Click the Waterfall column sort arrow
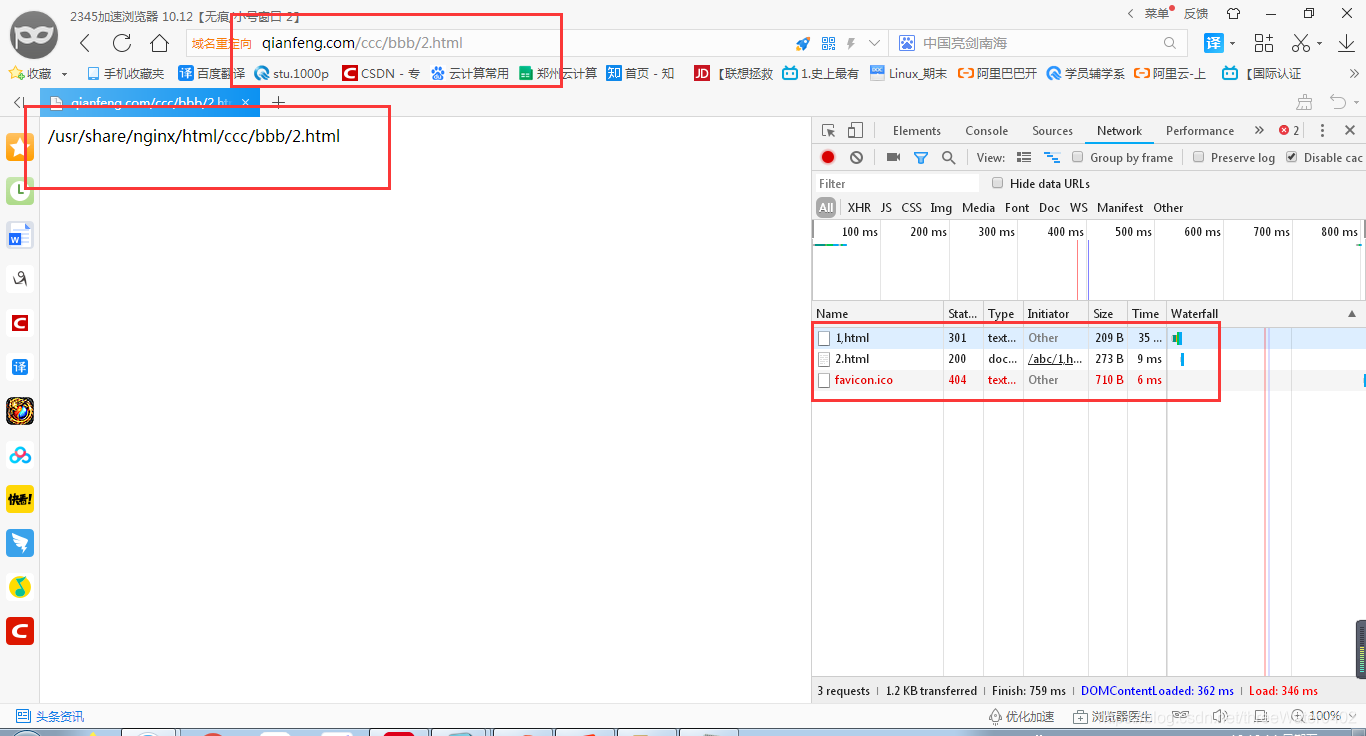This screenshot has height=736, width=1366. (1352, 313)
